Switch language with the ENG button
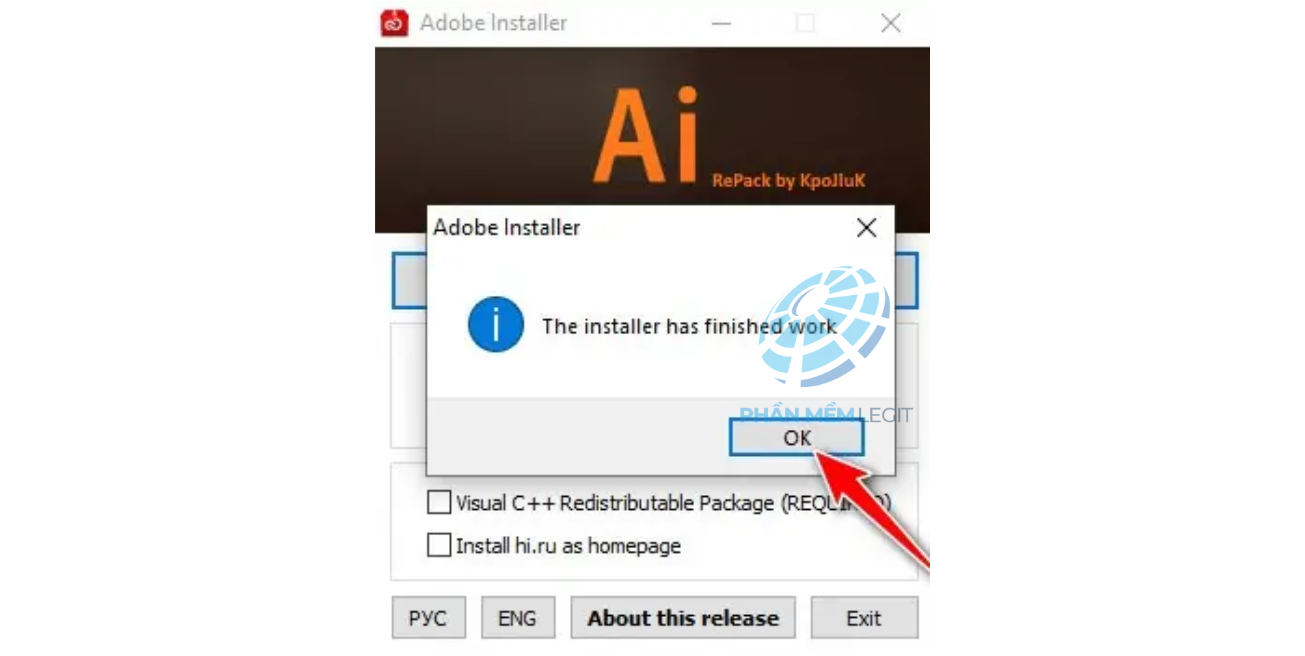The height and width of the screenshot is (656, 1305). [517, 618]
